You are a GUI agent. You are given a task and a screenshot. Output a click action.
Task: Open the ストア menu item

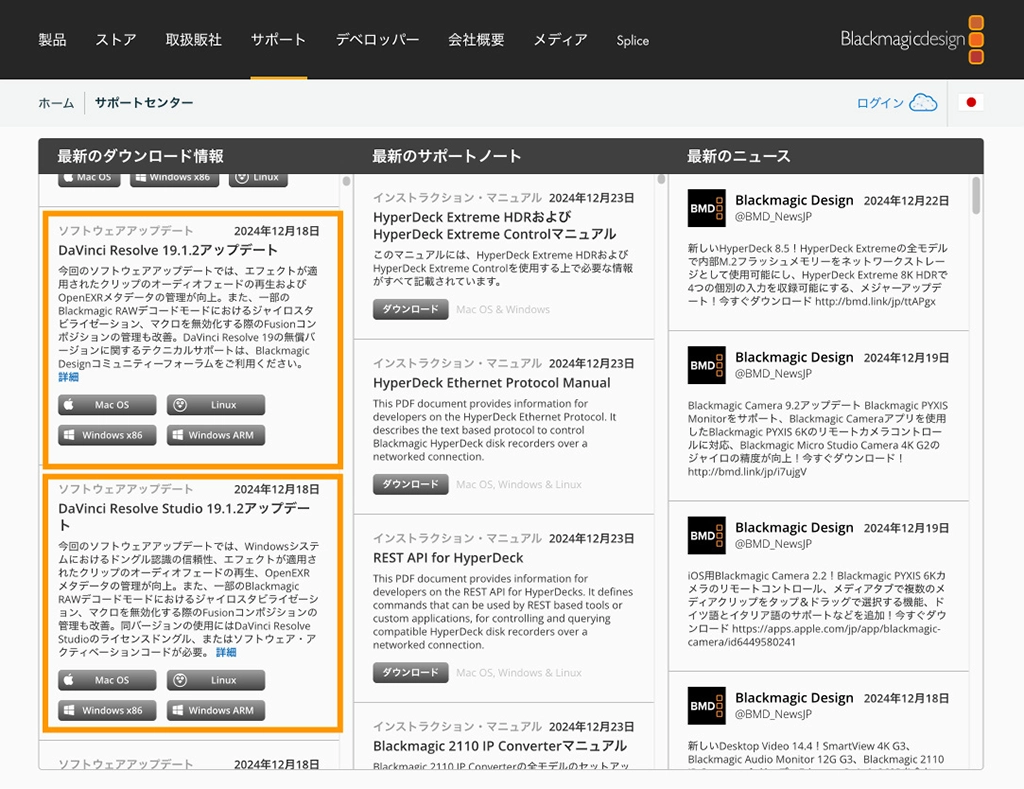click(116, 40)
